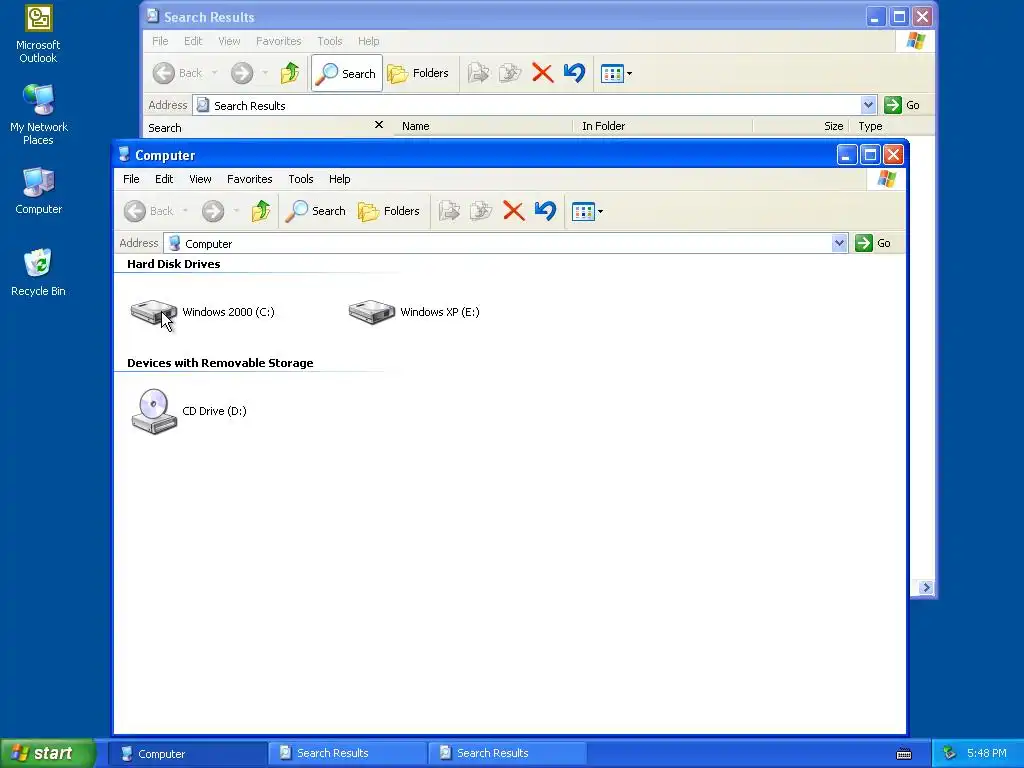Open Forward history dropdown arrow in Computer window

(x=236, y=211)
